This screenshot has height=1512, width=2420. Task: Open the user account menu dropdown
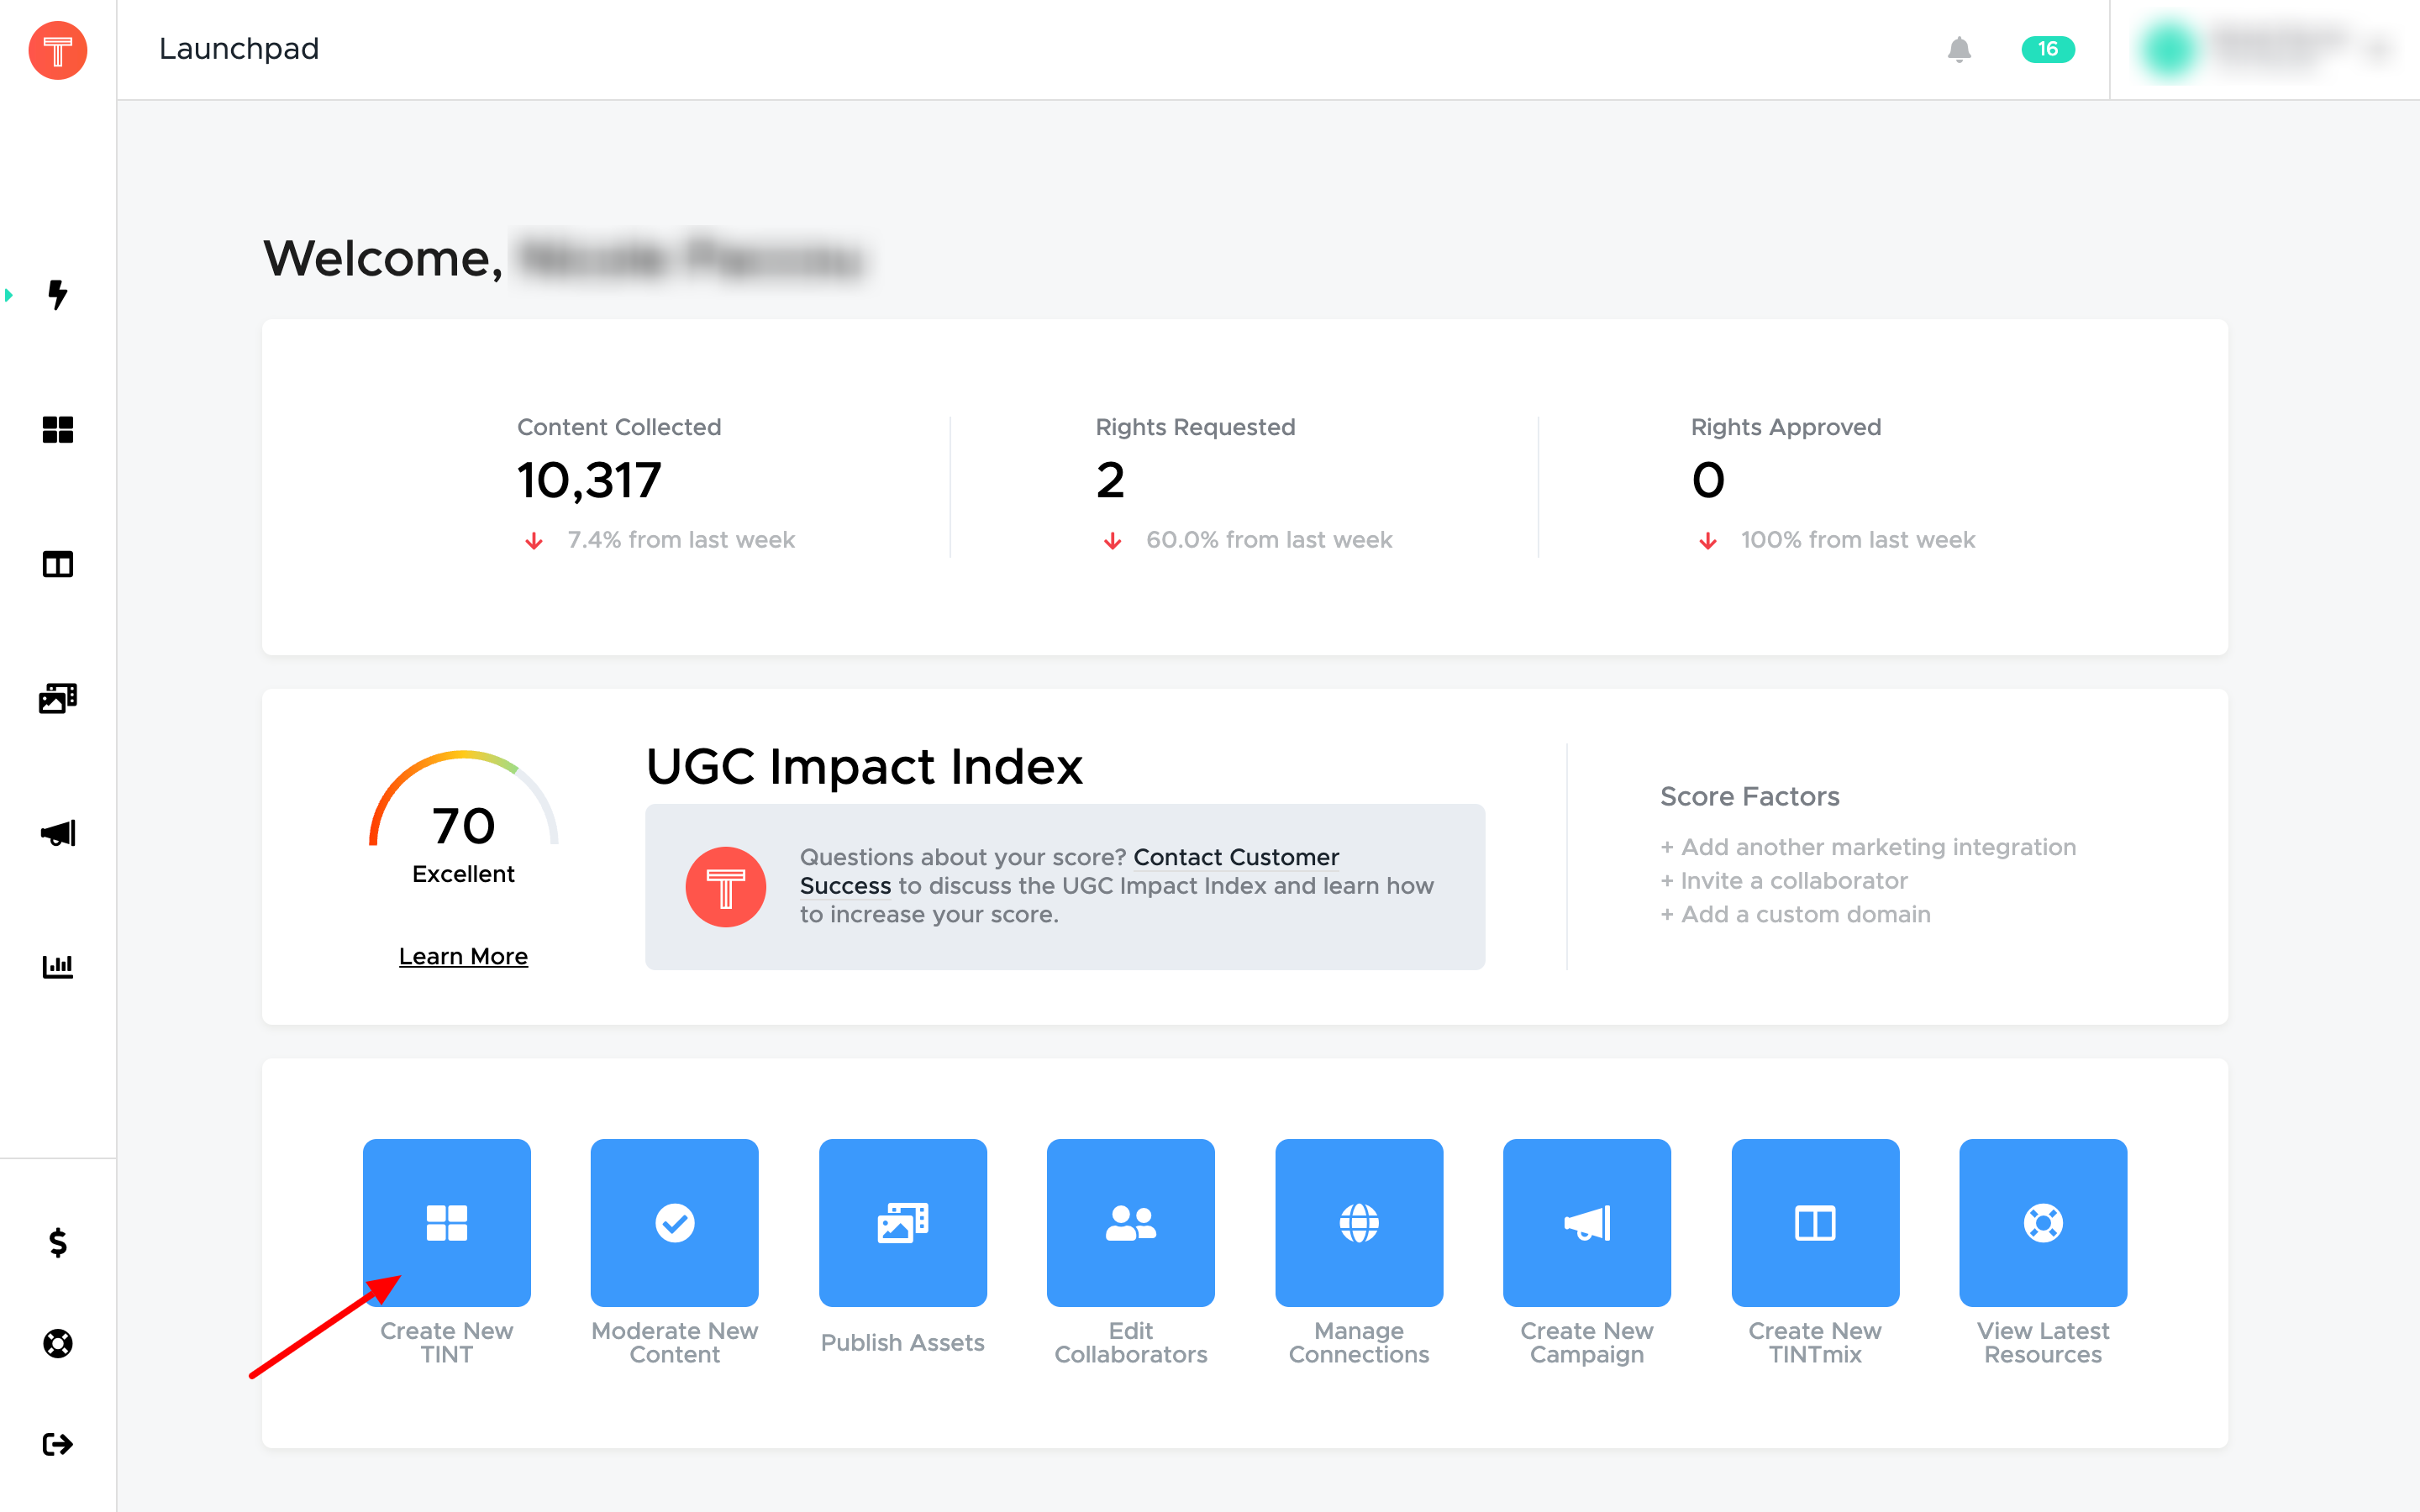point(2265,49)
